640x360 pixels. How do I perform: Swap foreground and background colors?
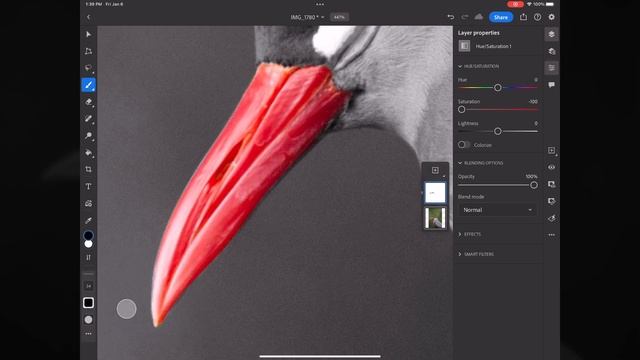[x=89, y=258]
